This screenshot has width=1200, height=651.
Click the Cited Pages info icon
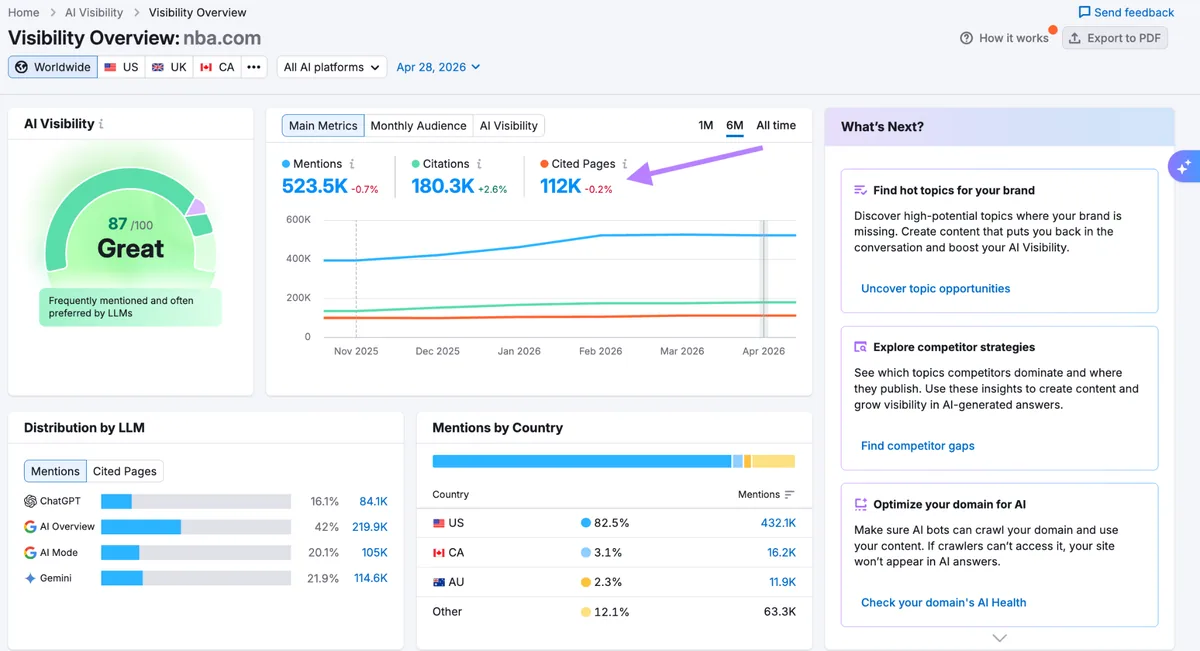[625, 164]
